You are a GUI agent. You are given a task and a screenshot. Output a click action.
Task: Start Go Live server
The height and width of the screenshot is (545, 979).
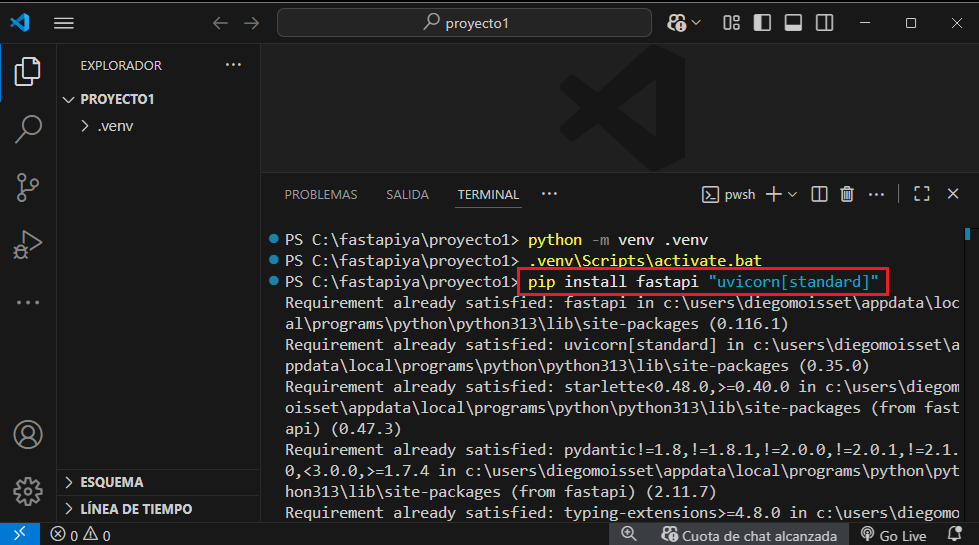[893, 535]
